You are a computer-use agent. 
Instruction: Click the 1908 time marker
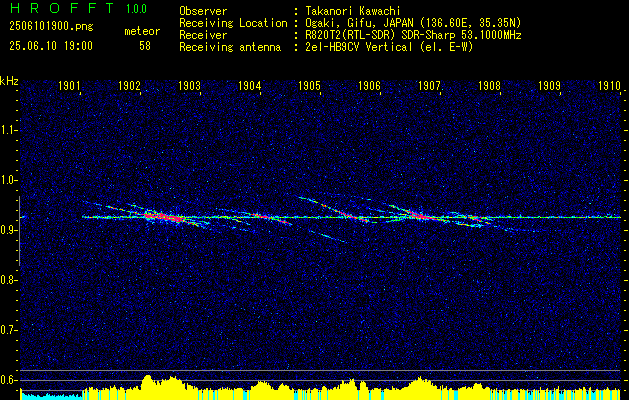[x=489, y=85]
